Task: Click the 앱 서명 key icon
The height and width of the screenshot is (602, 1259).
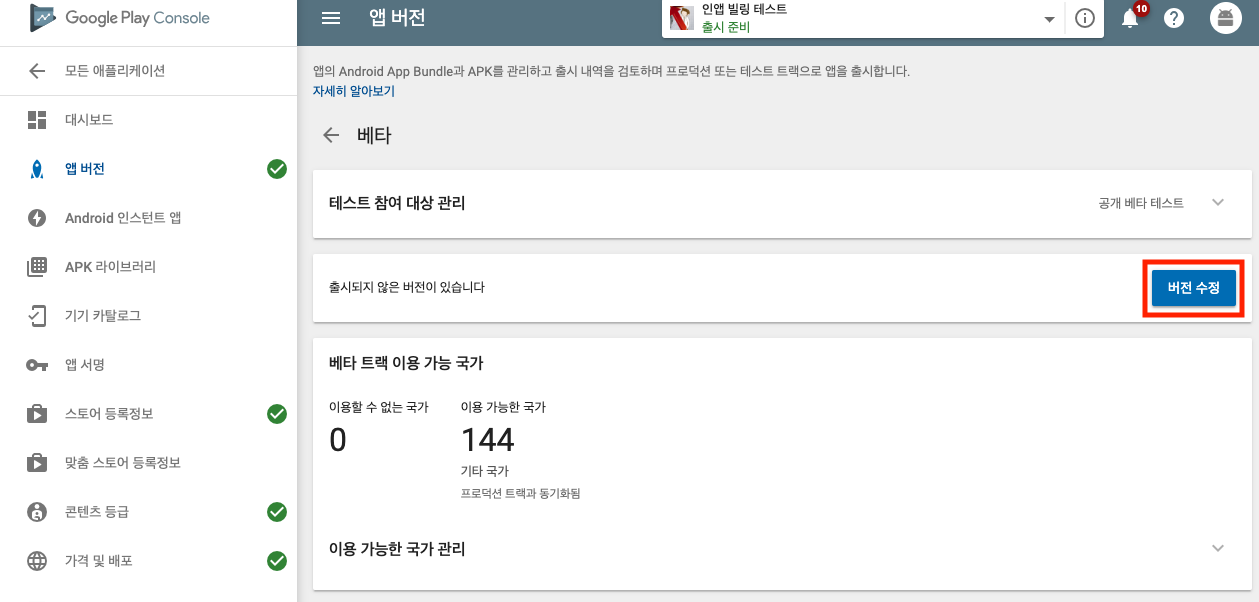Action: 37,365
